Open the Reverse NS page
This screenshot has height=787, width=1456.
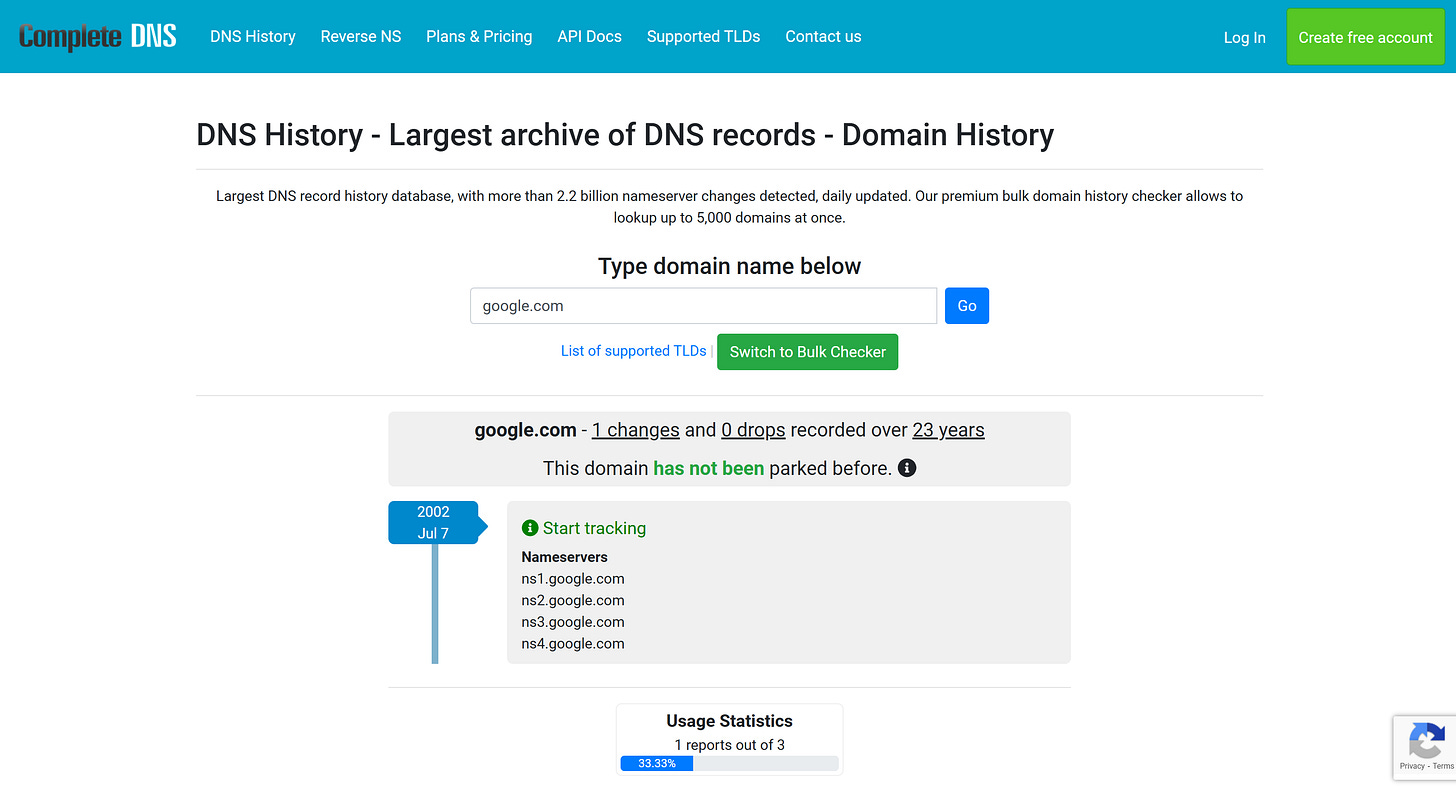point(361,36)
